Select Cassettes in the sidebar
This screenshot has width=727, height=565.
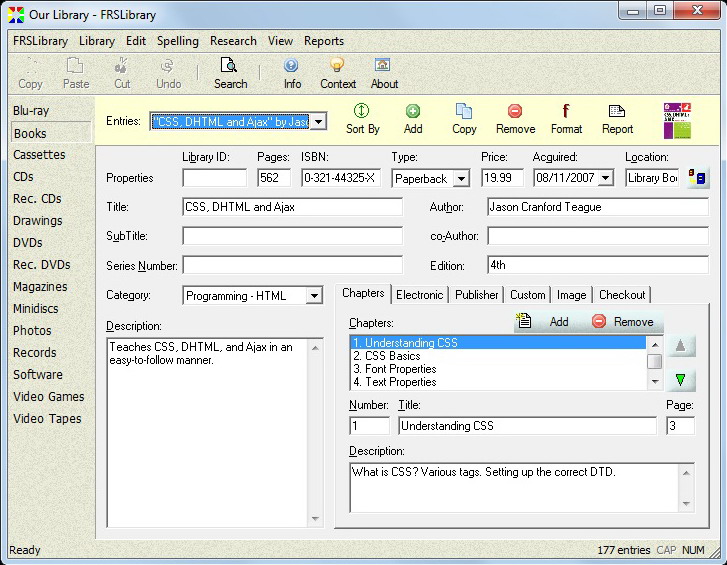[x=39, y=155]
